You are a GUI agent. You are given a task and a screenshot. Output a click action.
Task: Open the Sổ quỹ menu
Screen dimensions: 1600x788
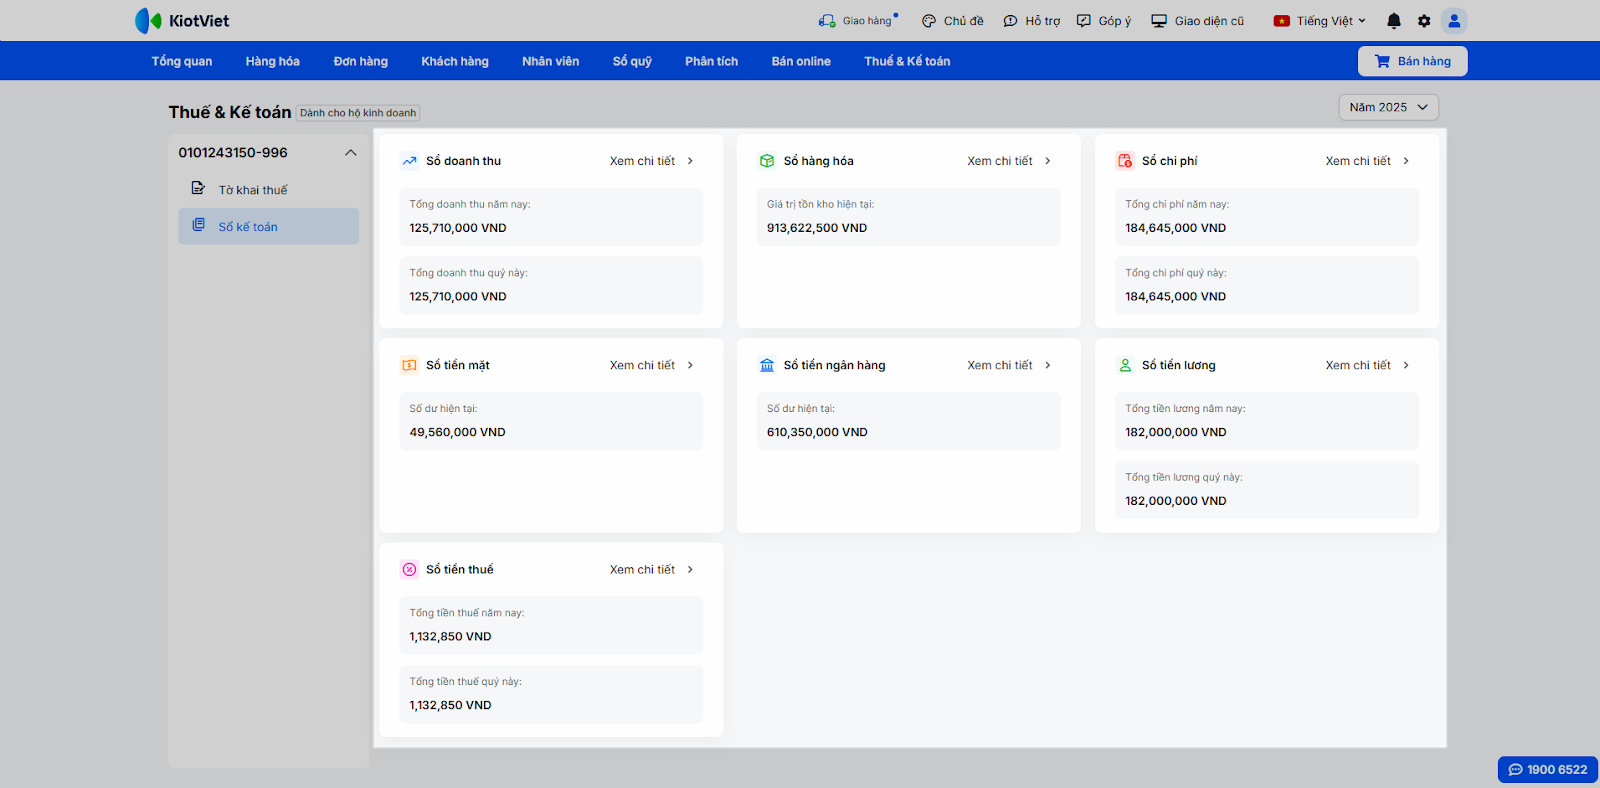632,61
